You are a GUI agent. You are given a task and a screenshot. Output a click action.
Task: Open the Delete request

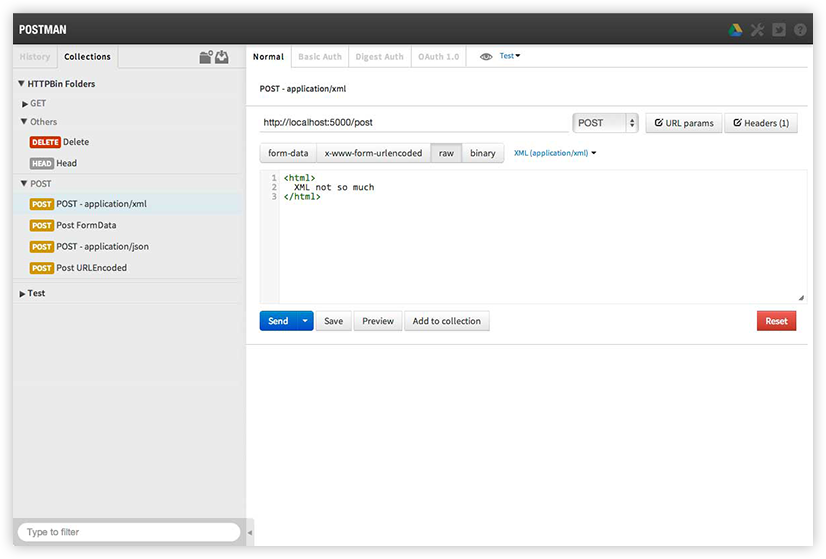76,142
